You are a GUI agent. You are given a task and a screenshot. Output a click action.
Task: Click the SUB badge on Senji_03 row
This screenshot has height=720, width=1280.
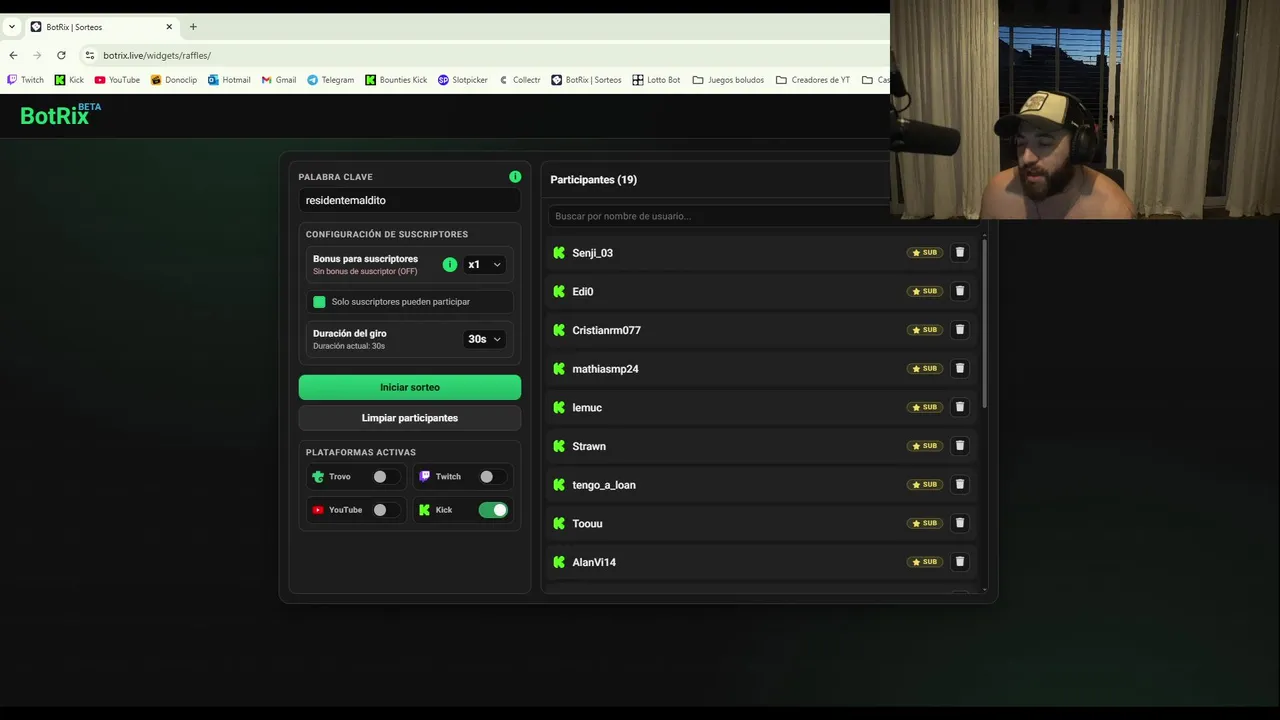click(925, 253)
